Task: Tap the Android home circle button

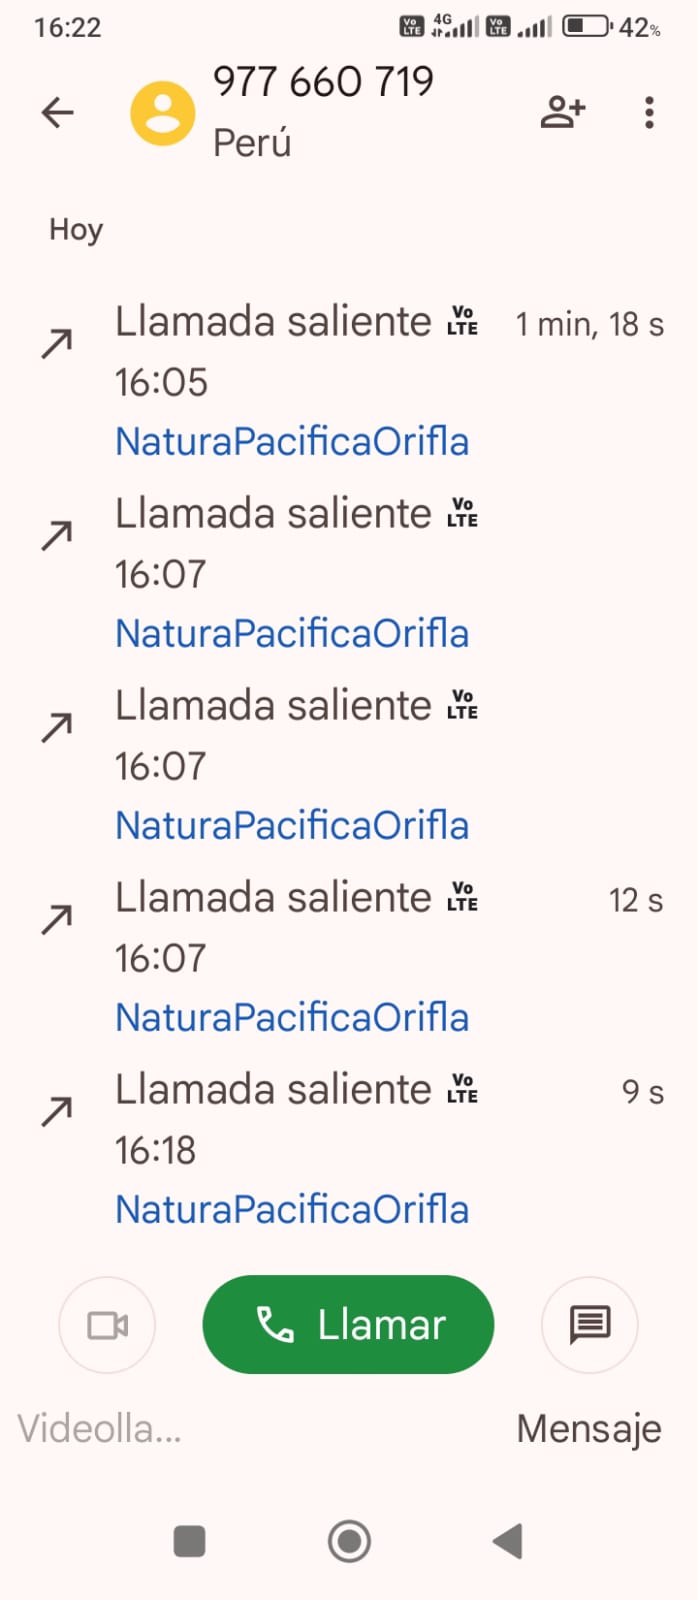Action: coord(349,1541)
